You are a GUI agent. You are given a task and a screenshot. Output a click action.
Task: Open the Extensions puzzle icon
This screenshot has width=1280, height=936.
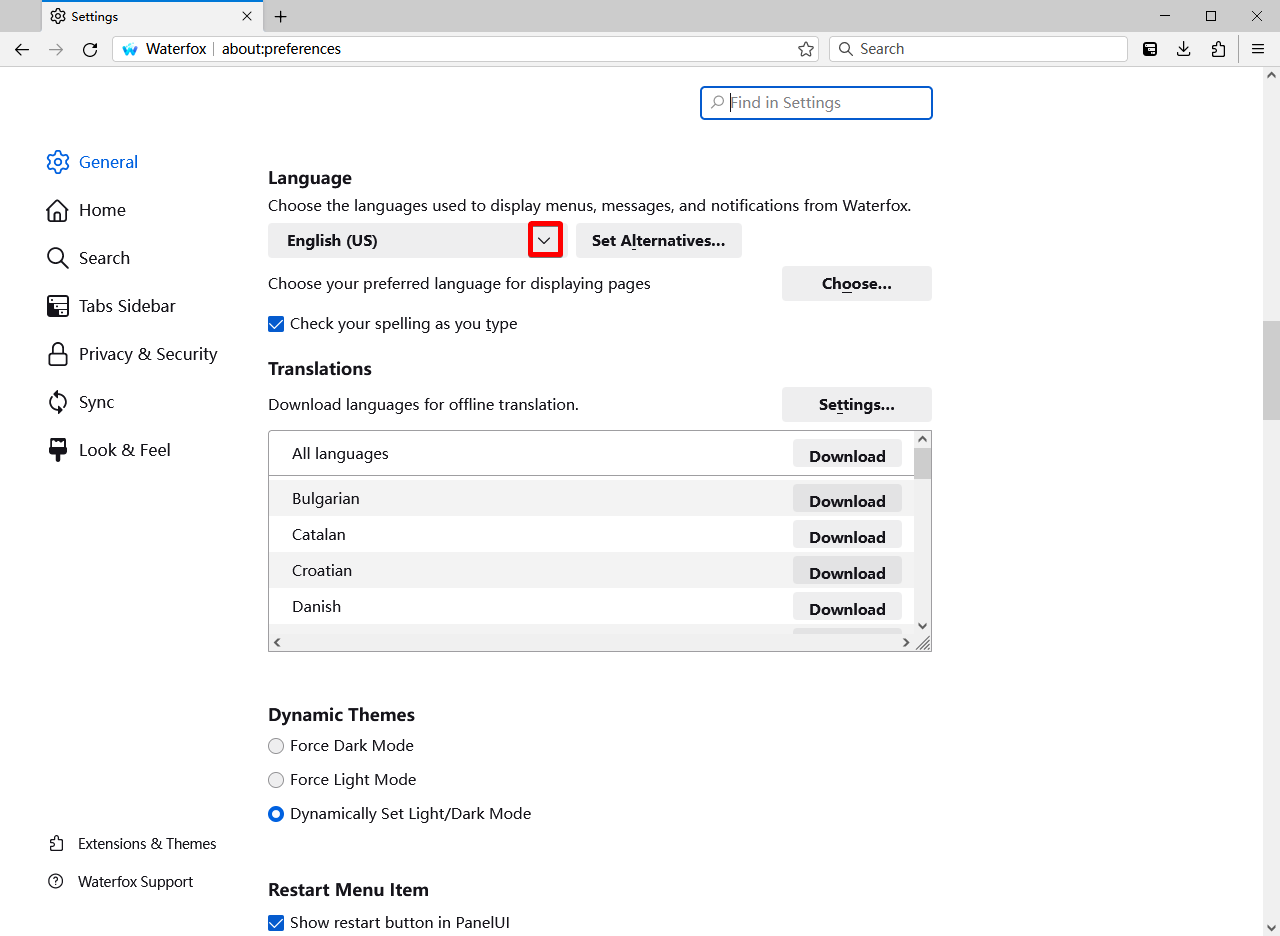pos(1218,49)
